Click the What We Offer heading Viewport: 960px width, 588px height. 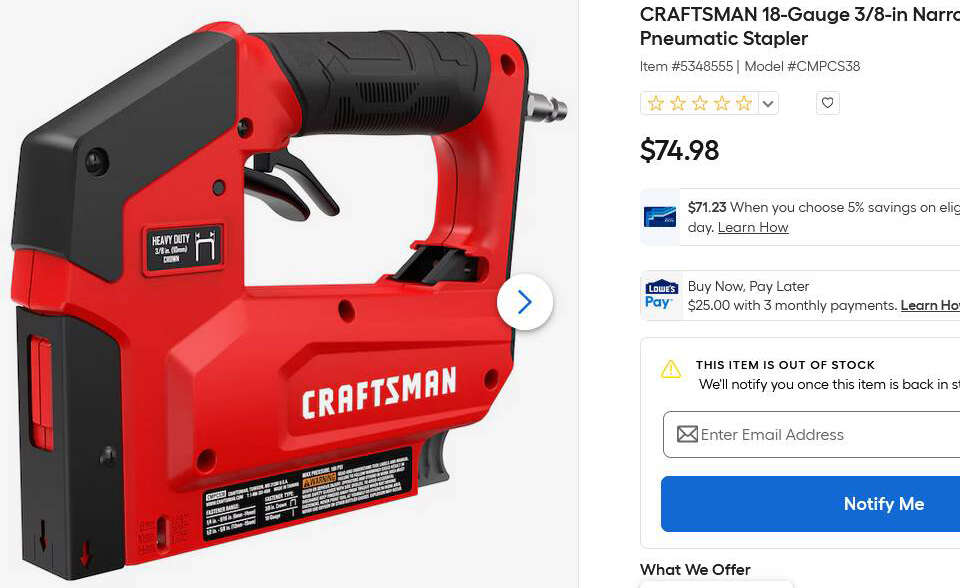pyautogui.click(x=695, y=570)
